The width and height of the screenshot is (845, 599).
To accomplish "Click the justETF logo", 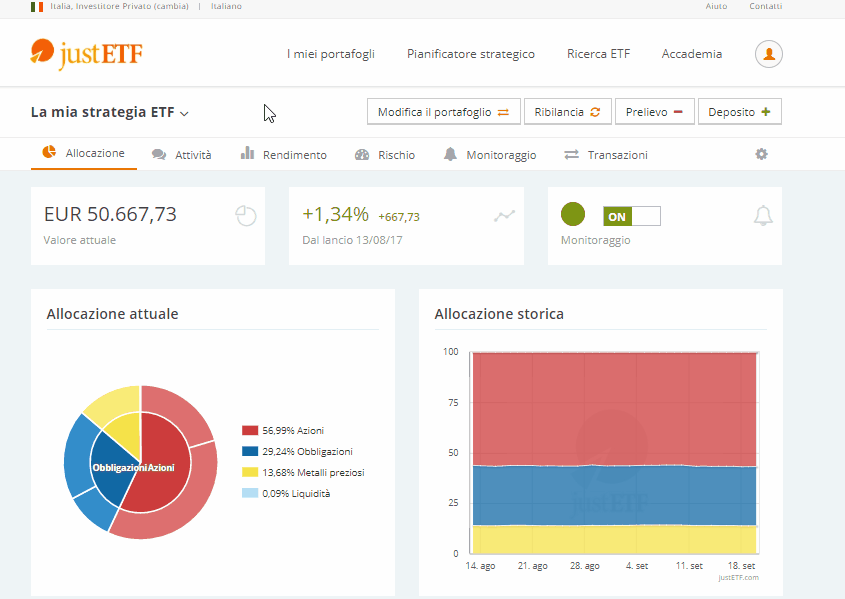I will pyautogui.click(x=86, y=54).
